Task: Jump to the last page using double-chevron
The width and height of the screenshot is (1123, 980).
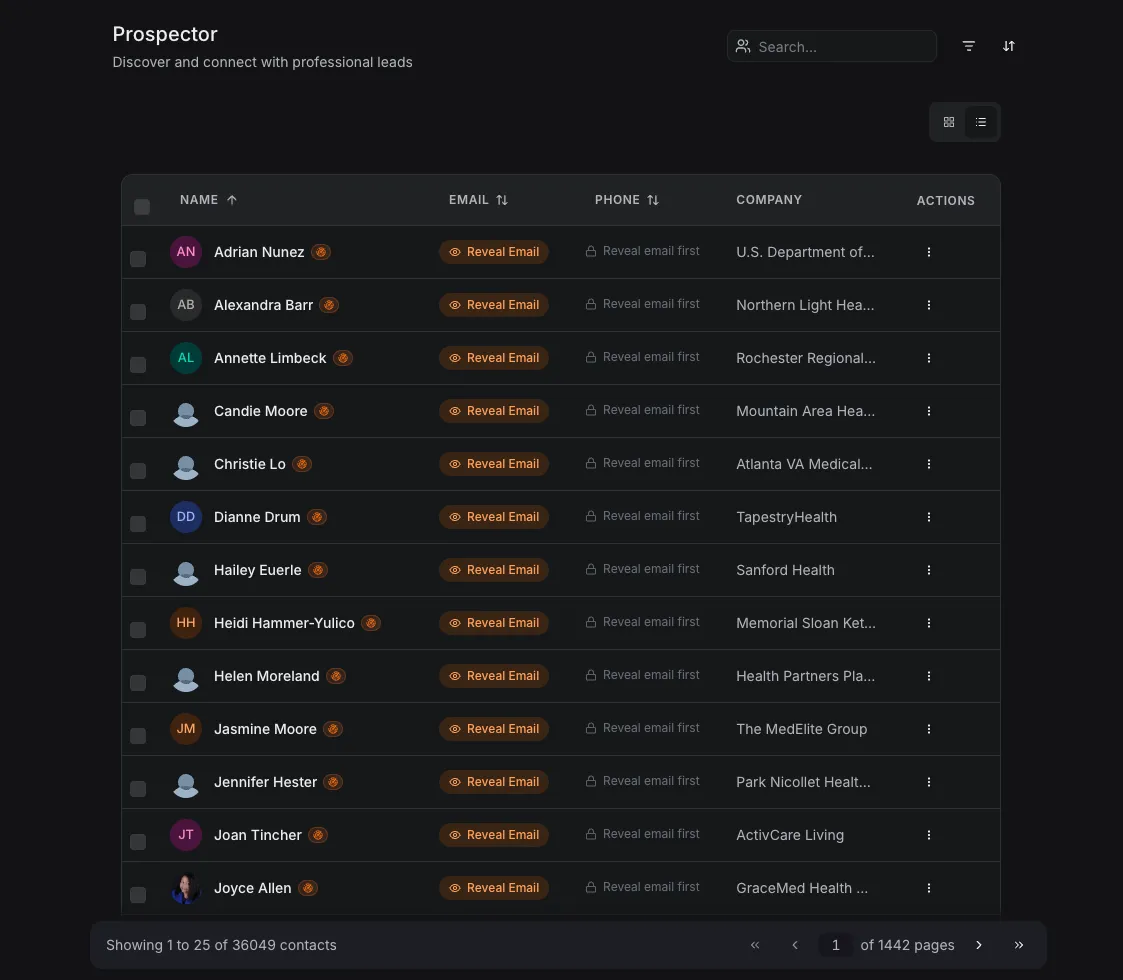Action: click(x=1019, y=944)
